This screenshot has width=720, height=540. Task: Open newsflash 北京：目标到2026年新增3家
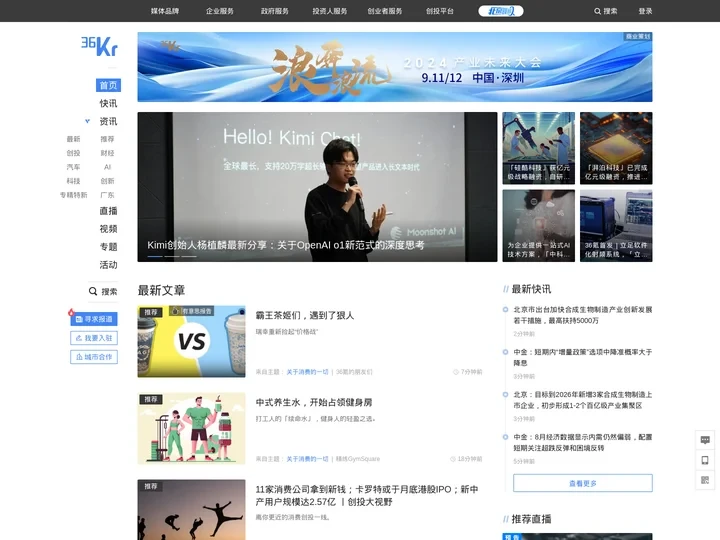(583, 400)
